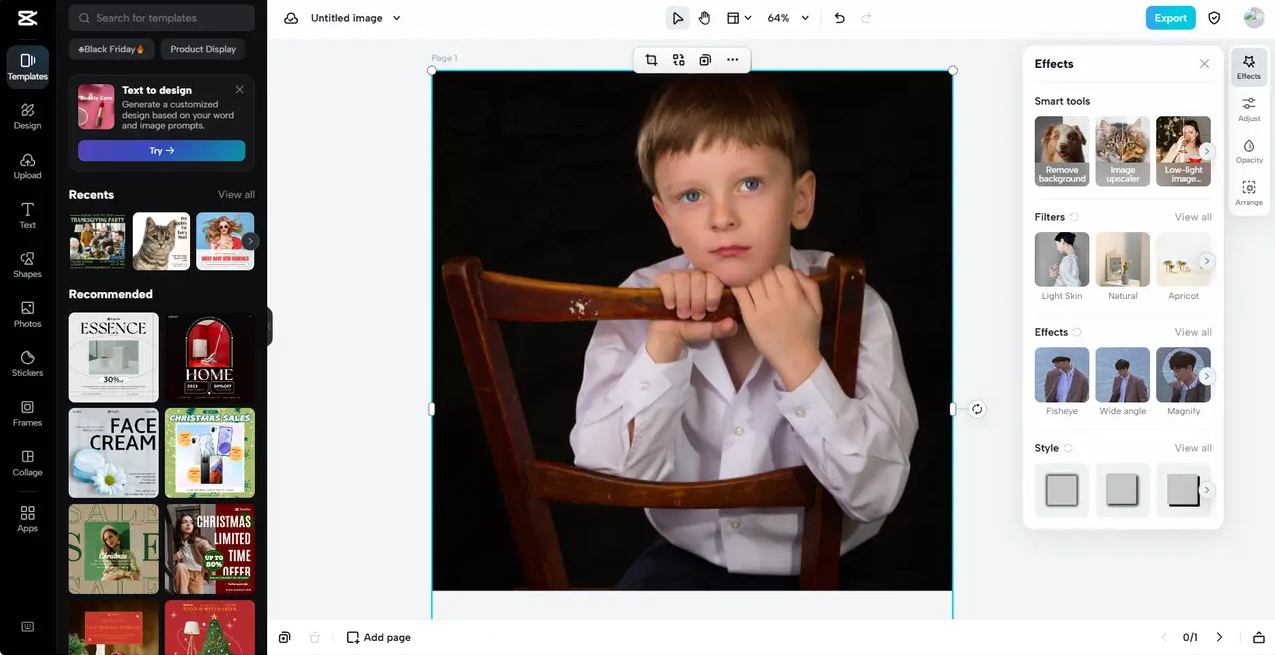Close the Text to design banner
Screen dimensions: 1275x655
239,89
